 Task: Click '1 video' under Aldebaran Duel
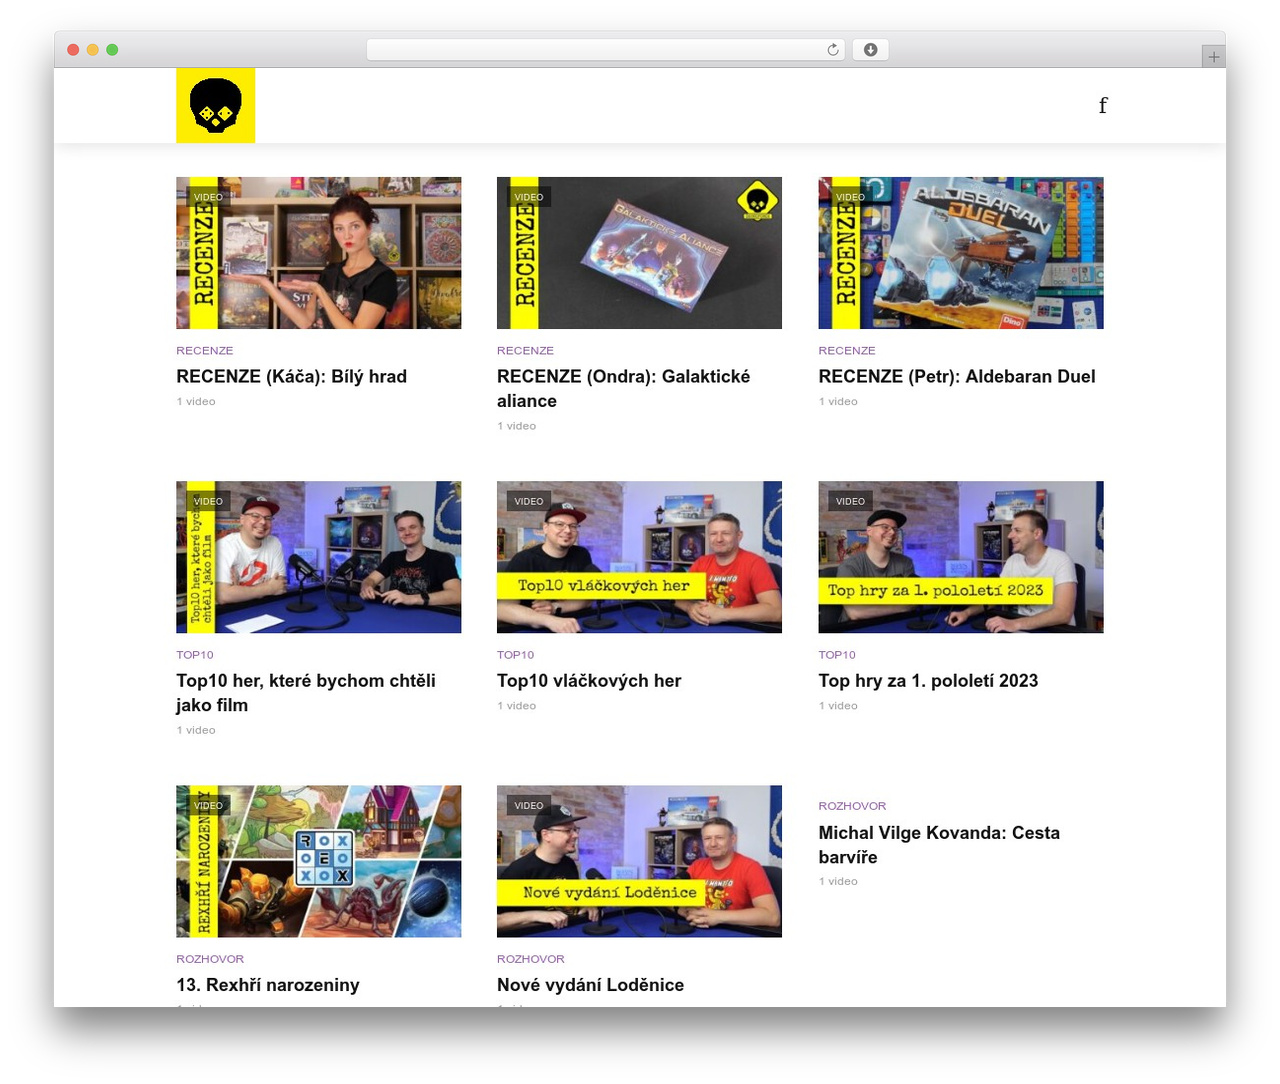click(x=838, y=402)
